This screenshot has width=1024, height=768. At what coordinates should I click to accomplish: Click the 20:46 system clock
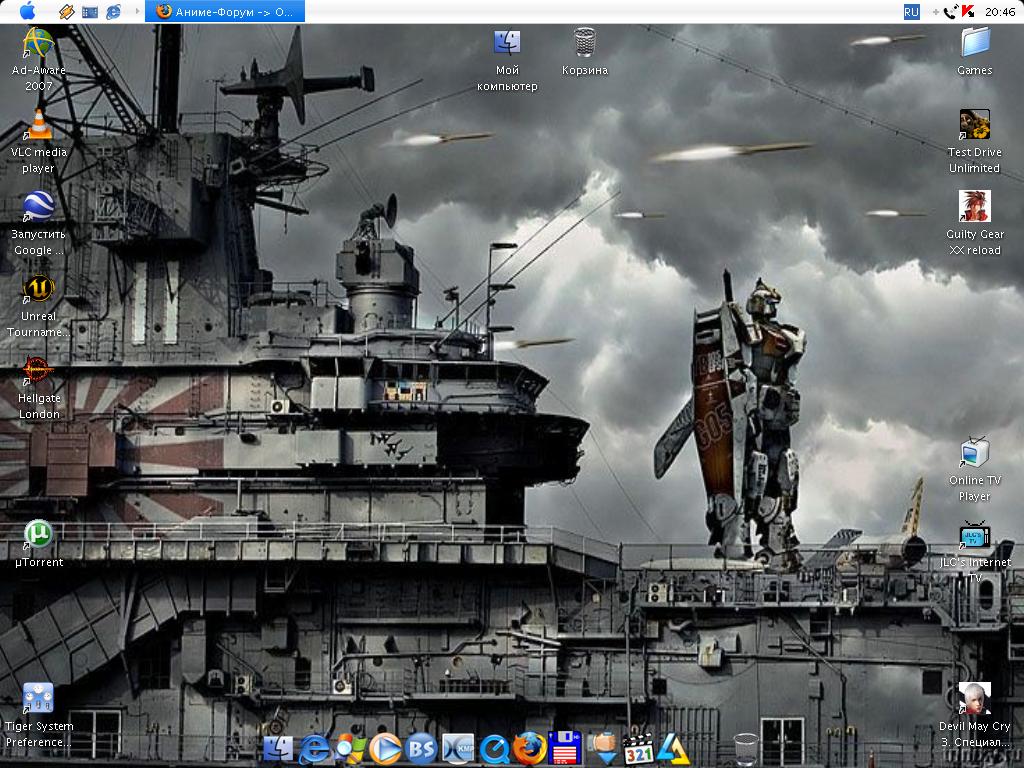(1000, 12)
